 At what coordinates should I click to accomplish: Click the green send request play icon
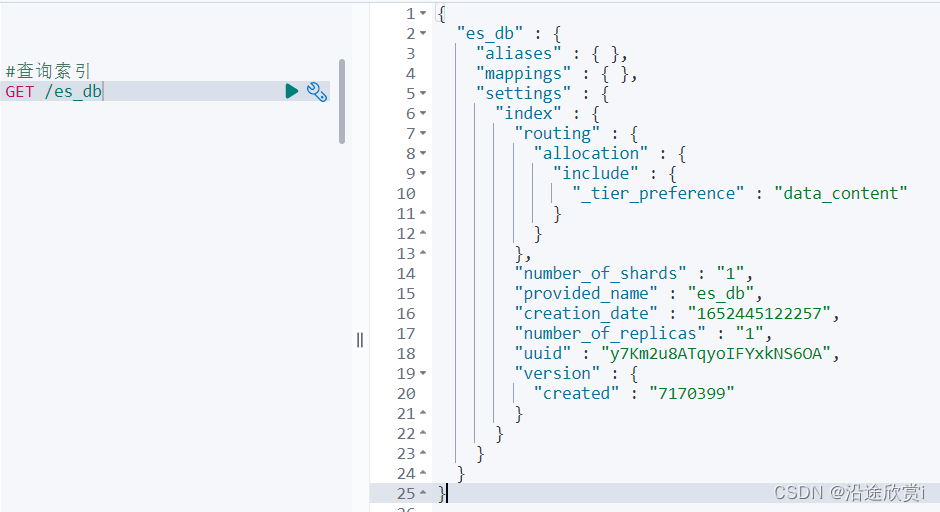291,92
